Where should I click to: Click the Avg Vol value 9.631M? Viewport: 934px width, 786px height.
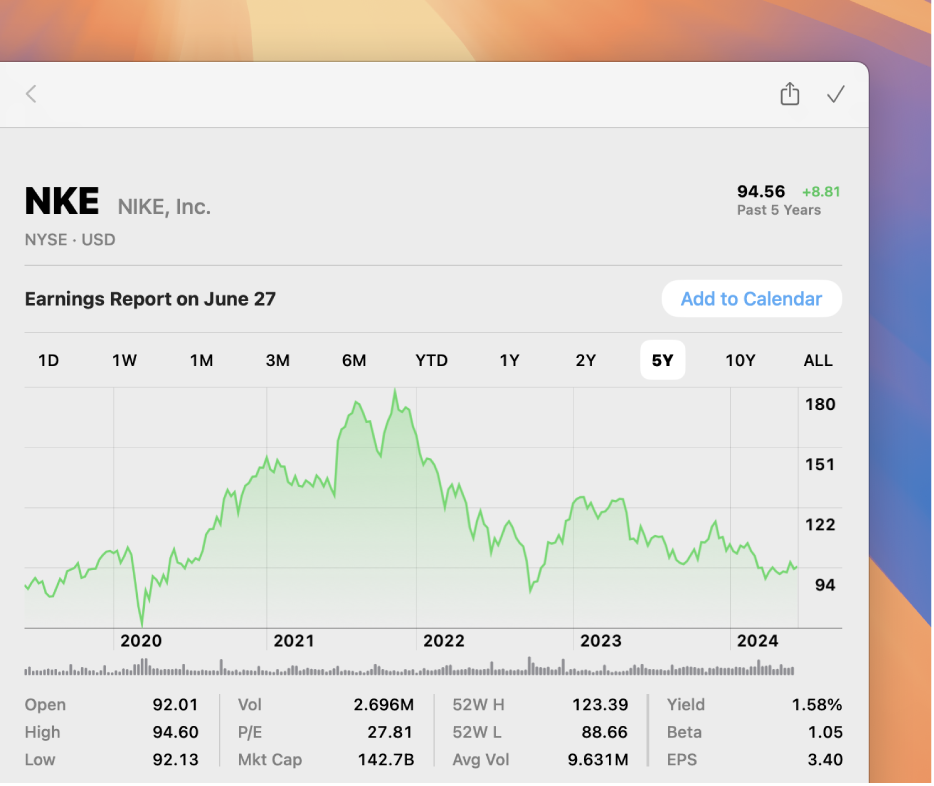point(598,759)
